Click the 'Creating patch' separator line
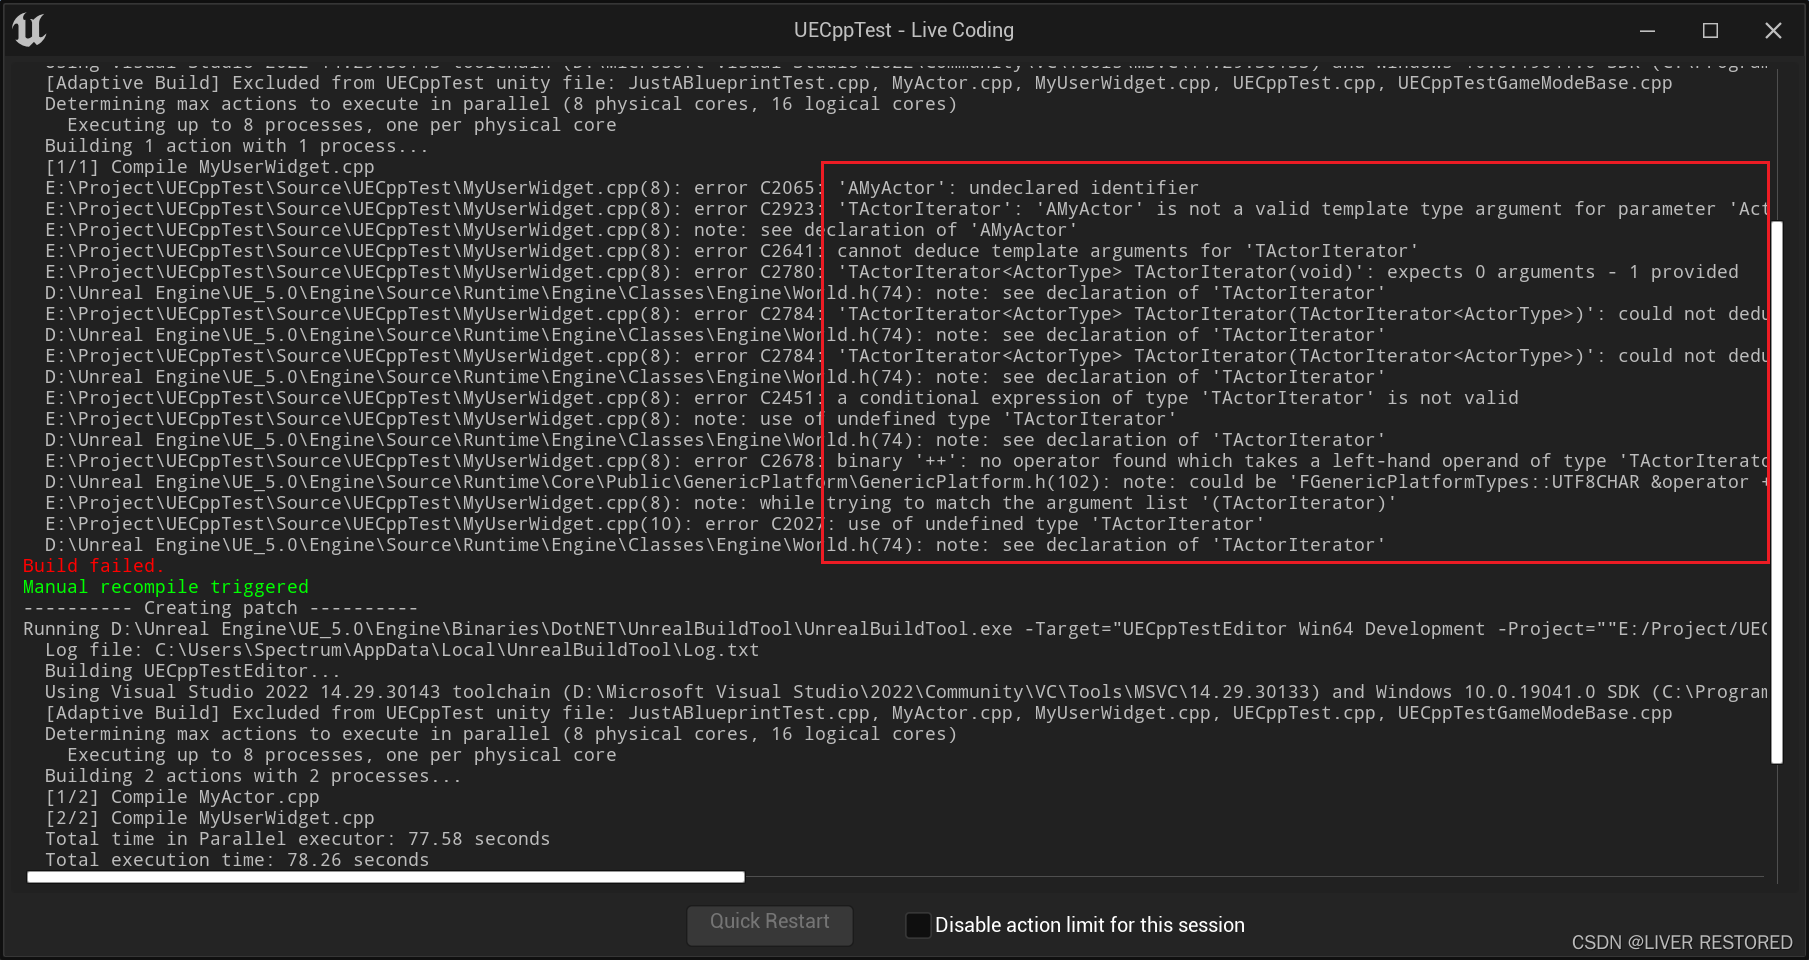Viewport: 1809px width, 960px height. [220, 607]
